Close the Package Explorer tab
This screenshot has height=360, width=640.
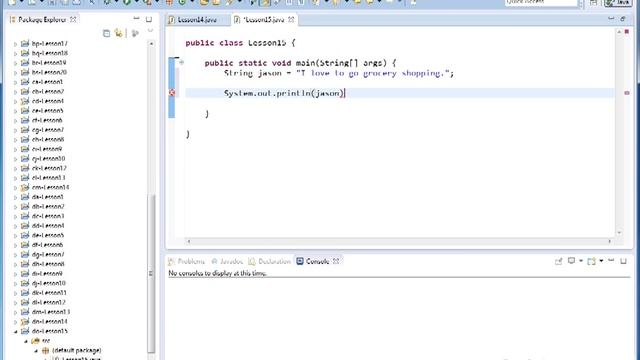(73, 19)
